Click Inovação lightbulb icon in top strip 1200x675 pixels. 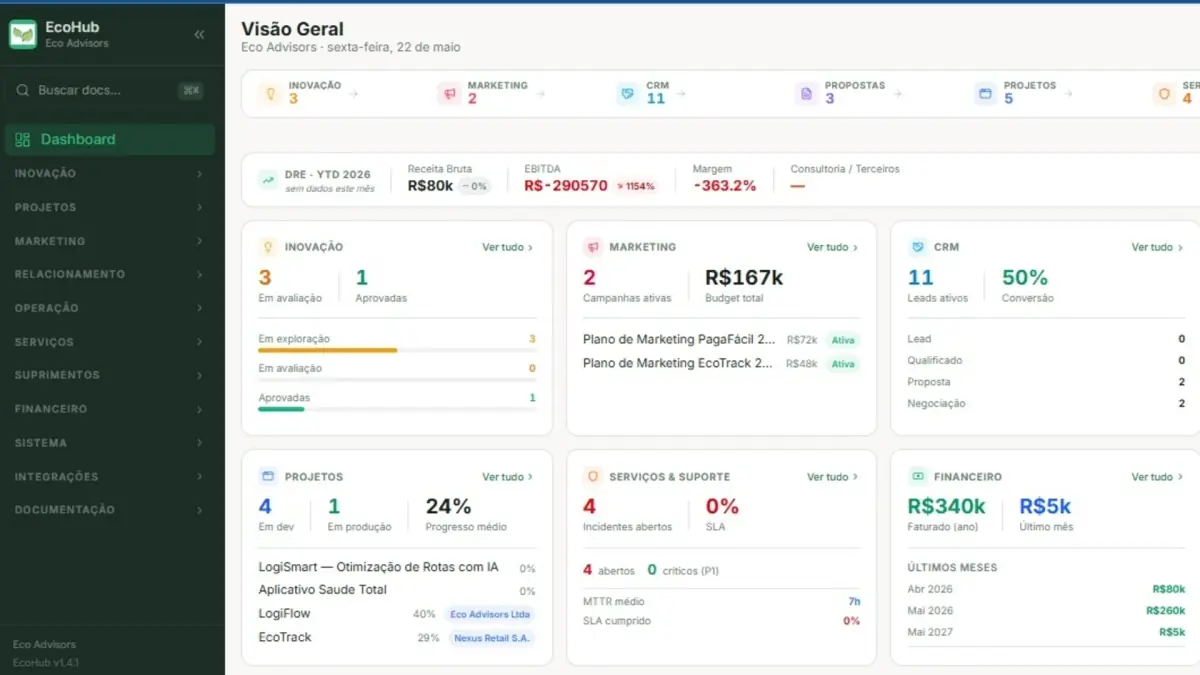(x=269, y=93)
